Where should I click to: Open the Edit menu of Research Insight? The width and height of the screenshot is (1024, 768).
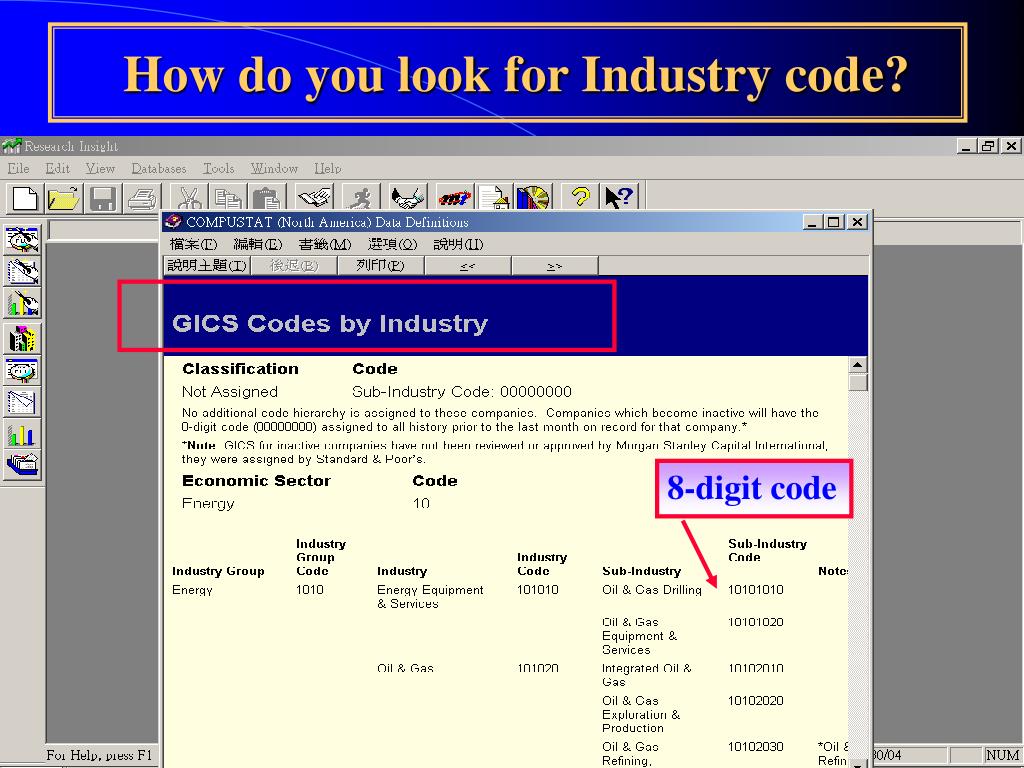[57, 168]
